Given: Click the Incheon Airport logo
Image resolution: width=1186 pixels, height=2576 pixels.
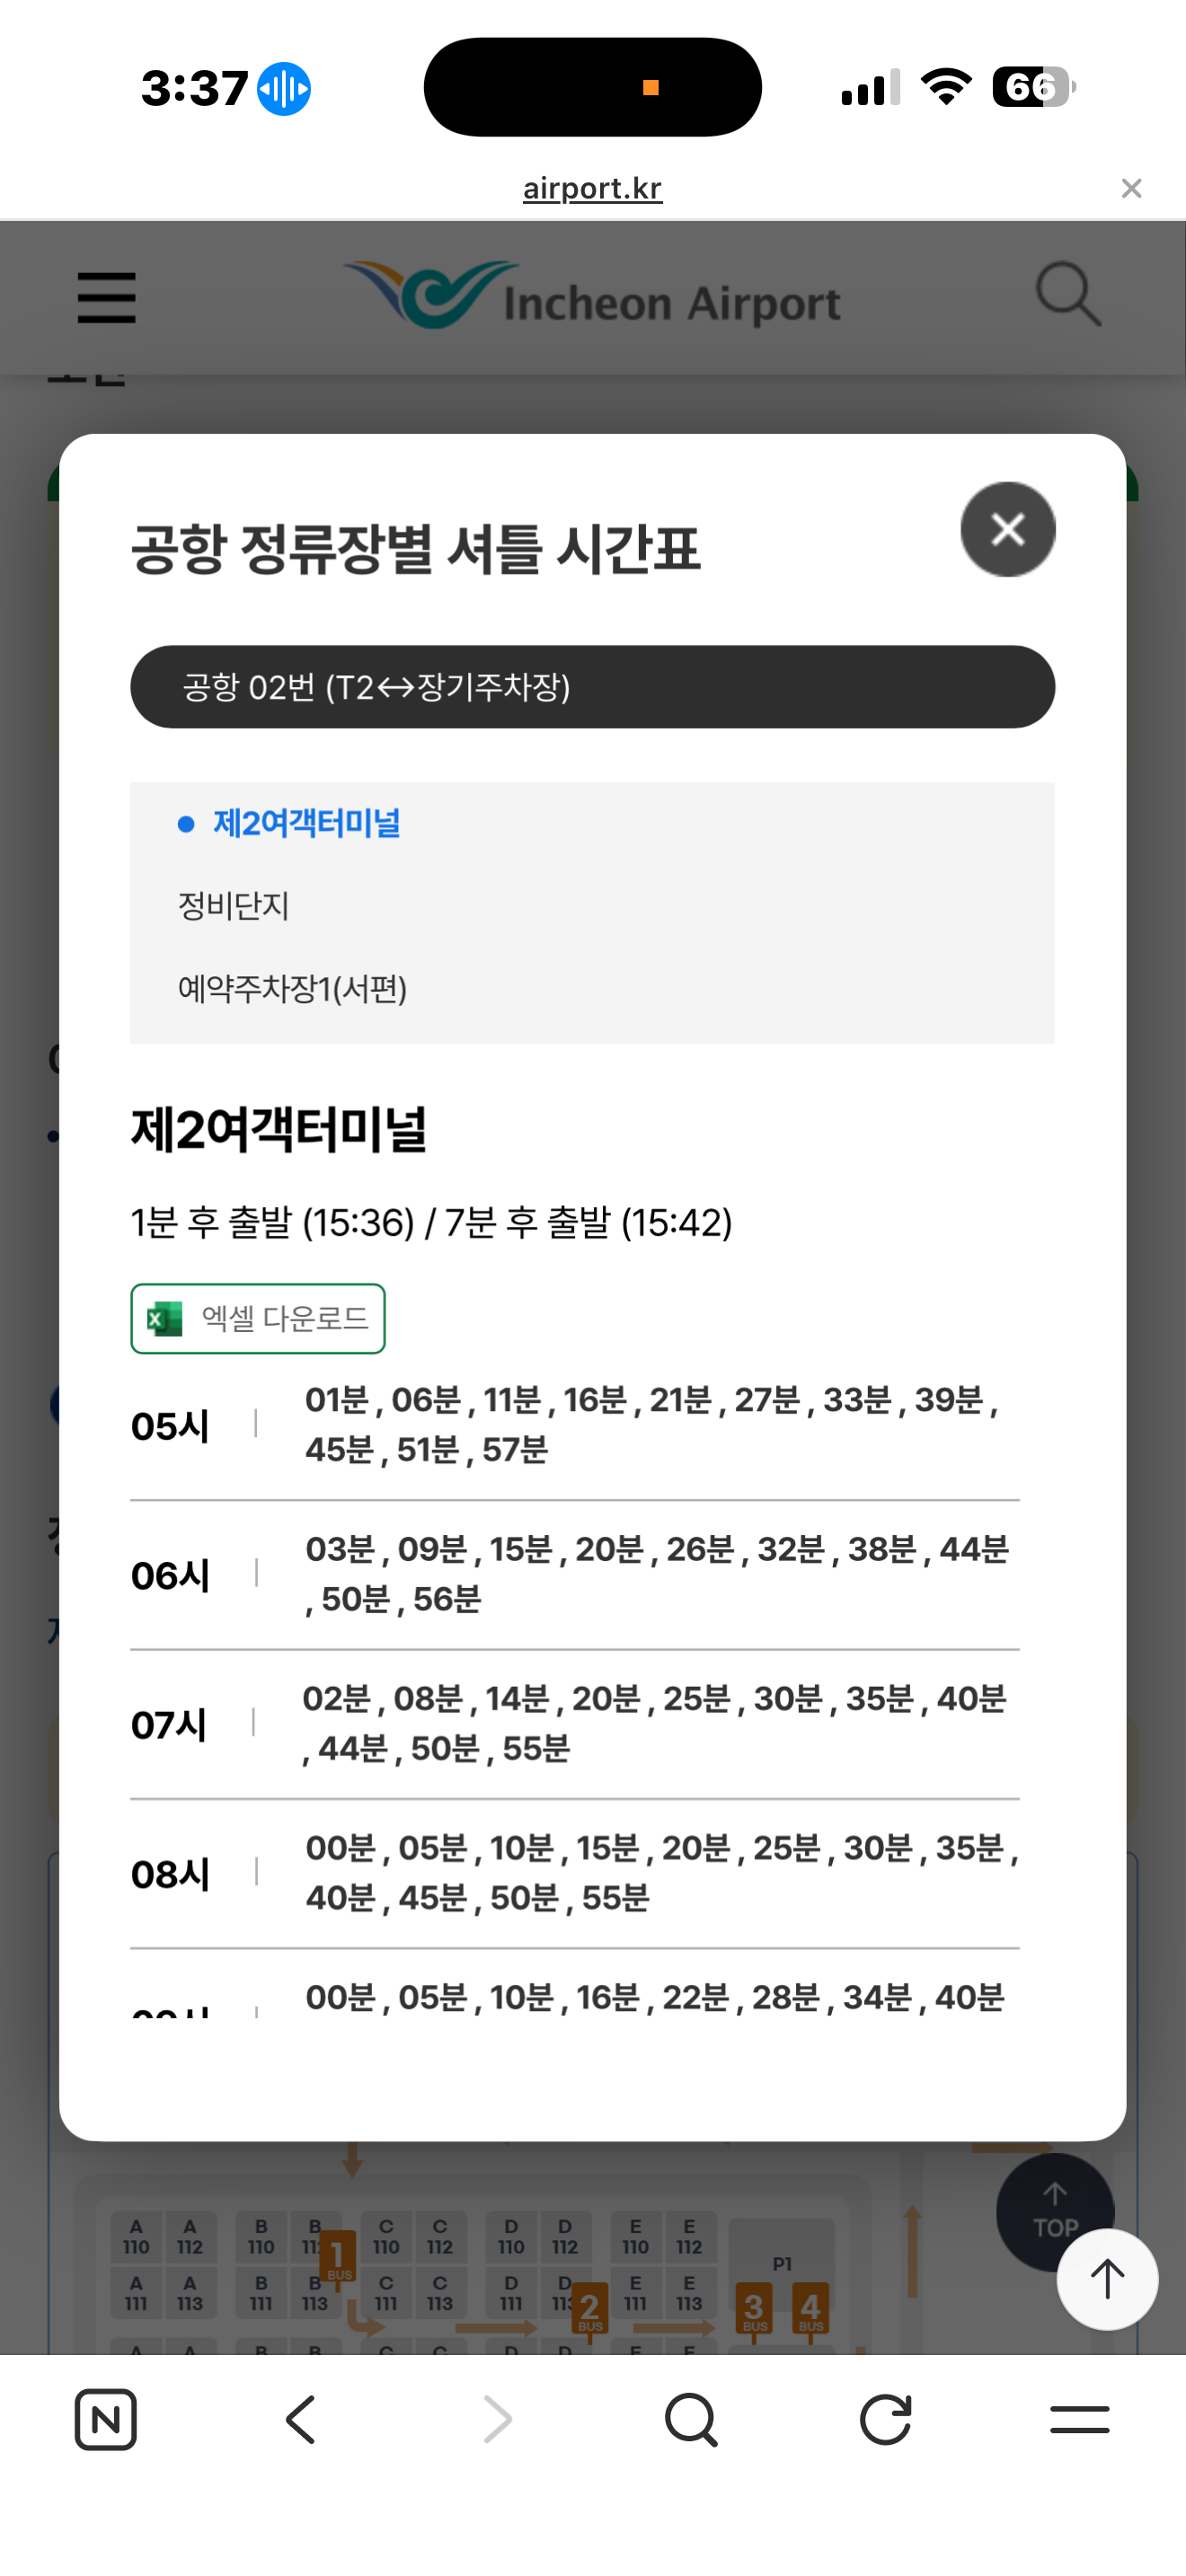Looking at the screenshot, I should [592, 296].
